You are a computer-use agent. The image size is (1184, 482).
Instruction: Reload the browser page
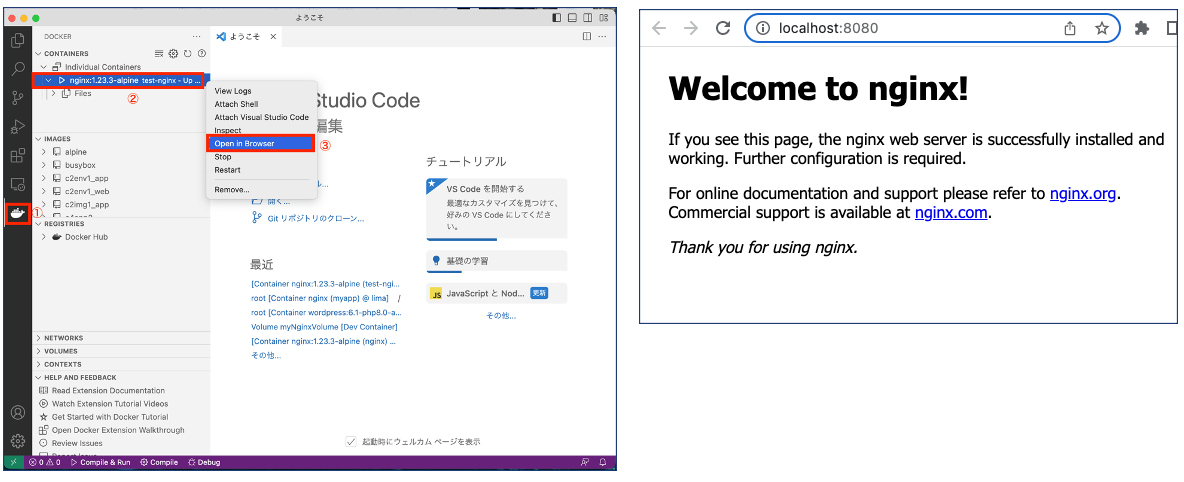coord(723,29)
